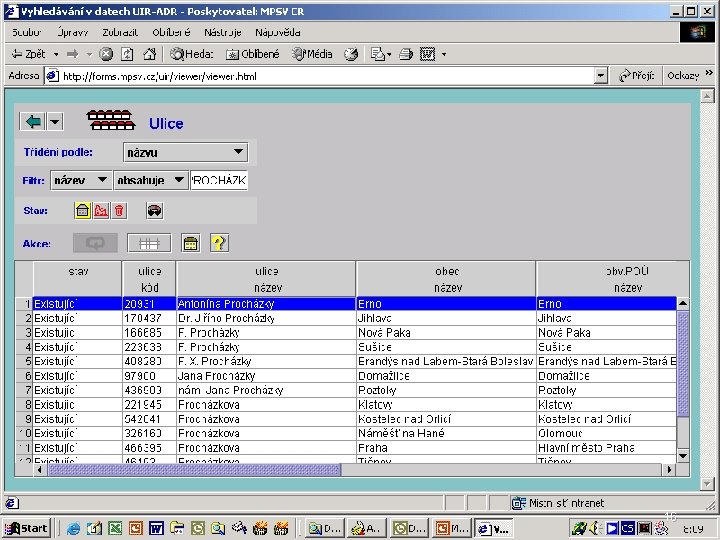The width and height of the screenshot is (720, 540).
Task: Open help with the yellow question mark icon
Action: tap(219, 243)
